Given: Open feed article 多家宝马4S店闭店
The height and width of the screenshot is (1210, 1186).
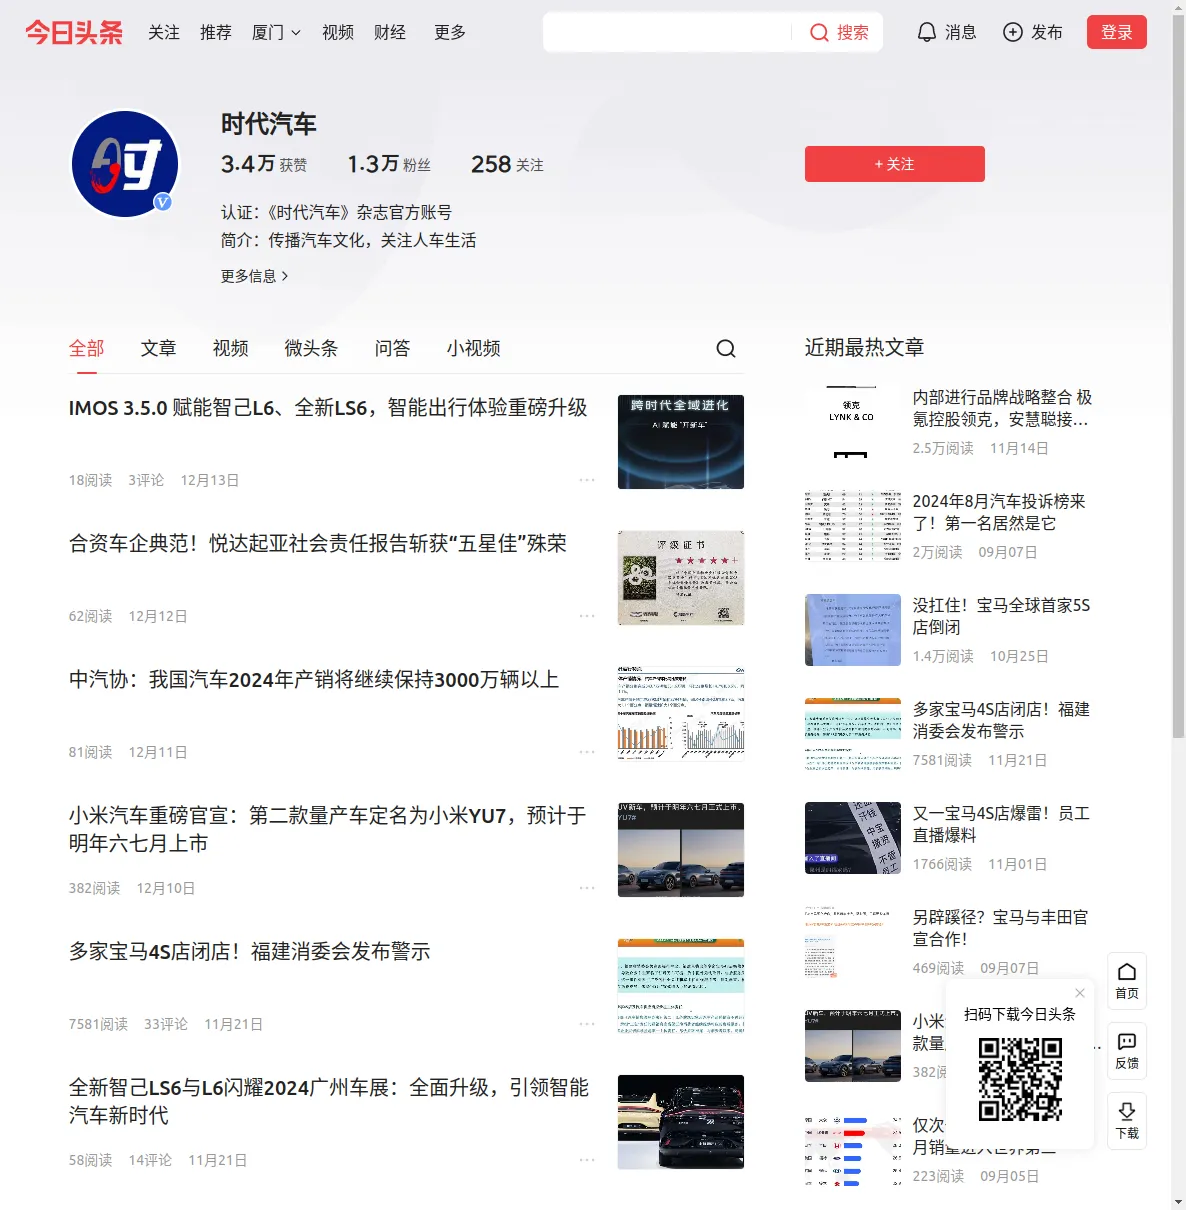Looking at the screenshot, I should point(250,952).
